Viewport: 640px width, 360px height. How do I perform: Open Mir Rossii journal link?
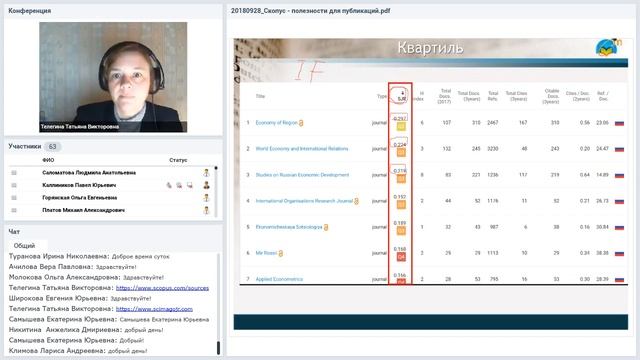[266, 253]
